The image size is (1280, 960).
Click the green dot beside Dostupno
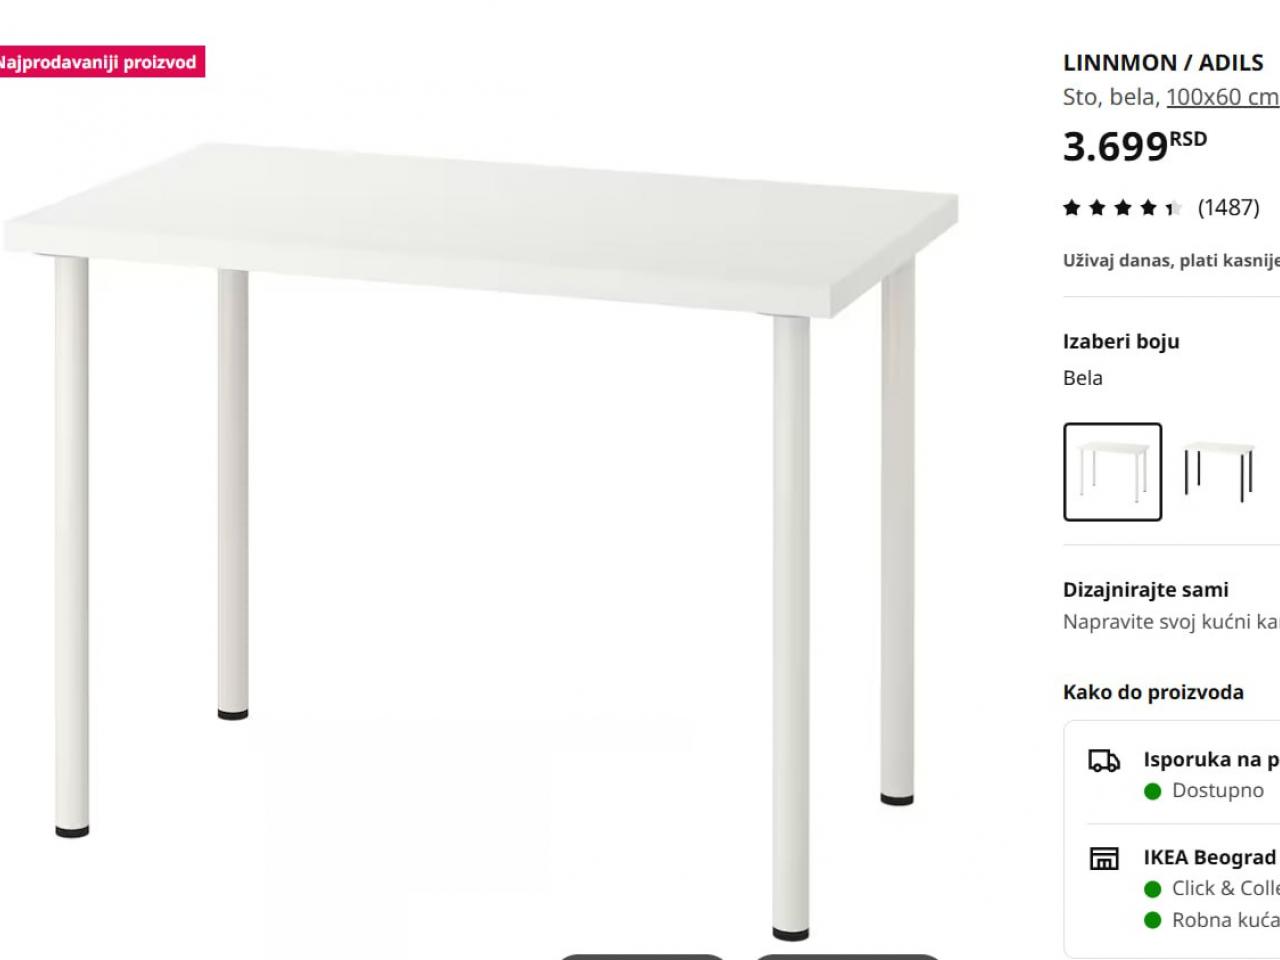click(1153, 791)
